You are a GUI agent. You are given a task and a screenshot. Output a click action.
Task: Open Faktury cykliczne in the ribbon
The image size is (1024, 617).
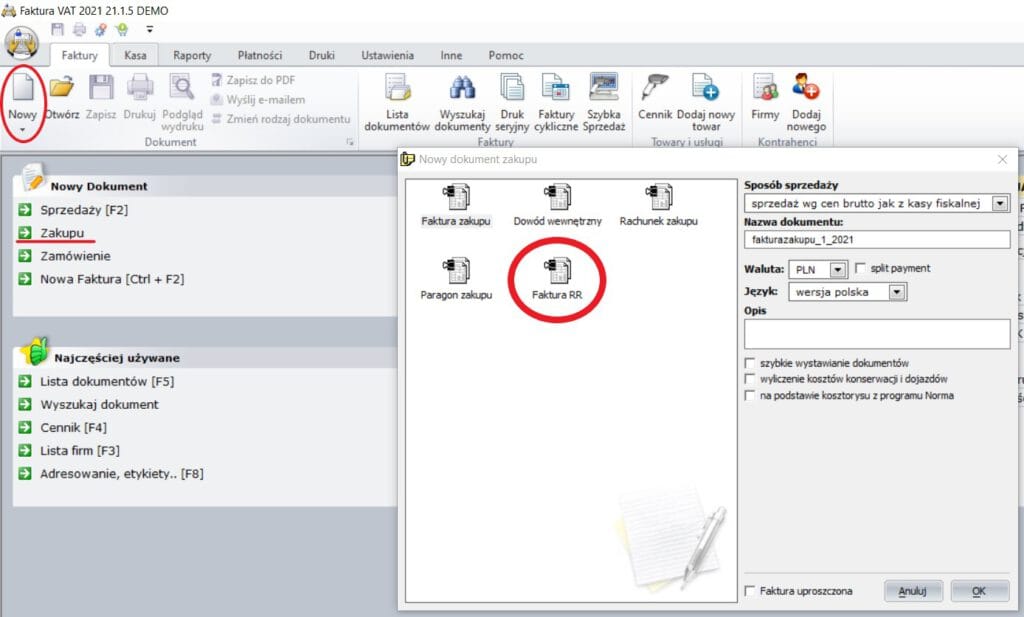(x=555, y=92)
